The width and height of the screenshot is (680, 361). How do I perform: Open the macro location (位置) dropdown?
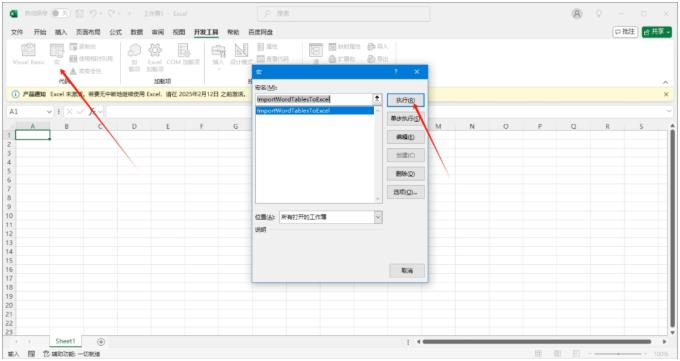pyautogui.click(x=378, y=217)
